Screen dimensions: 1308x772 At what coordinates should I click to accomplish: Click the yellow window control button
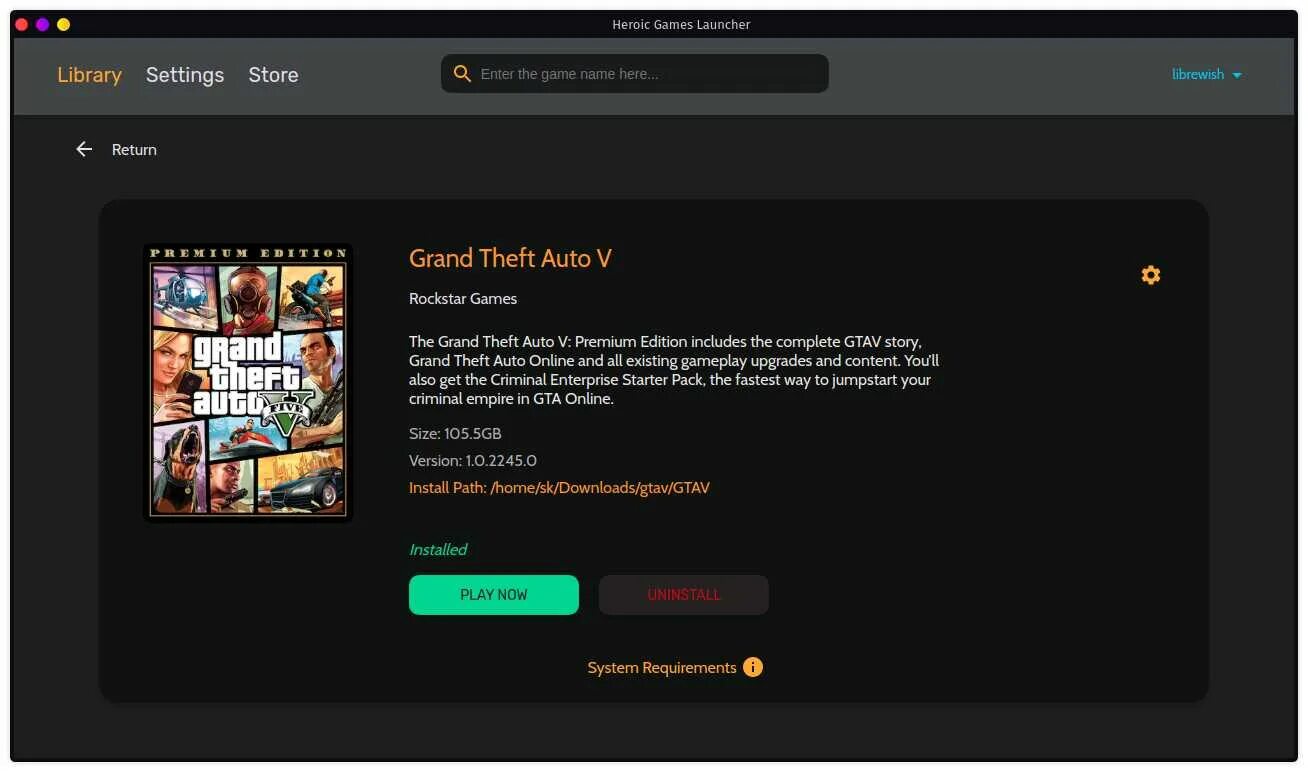[63, 24]
